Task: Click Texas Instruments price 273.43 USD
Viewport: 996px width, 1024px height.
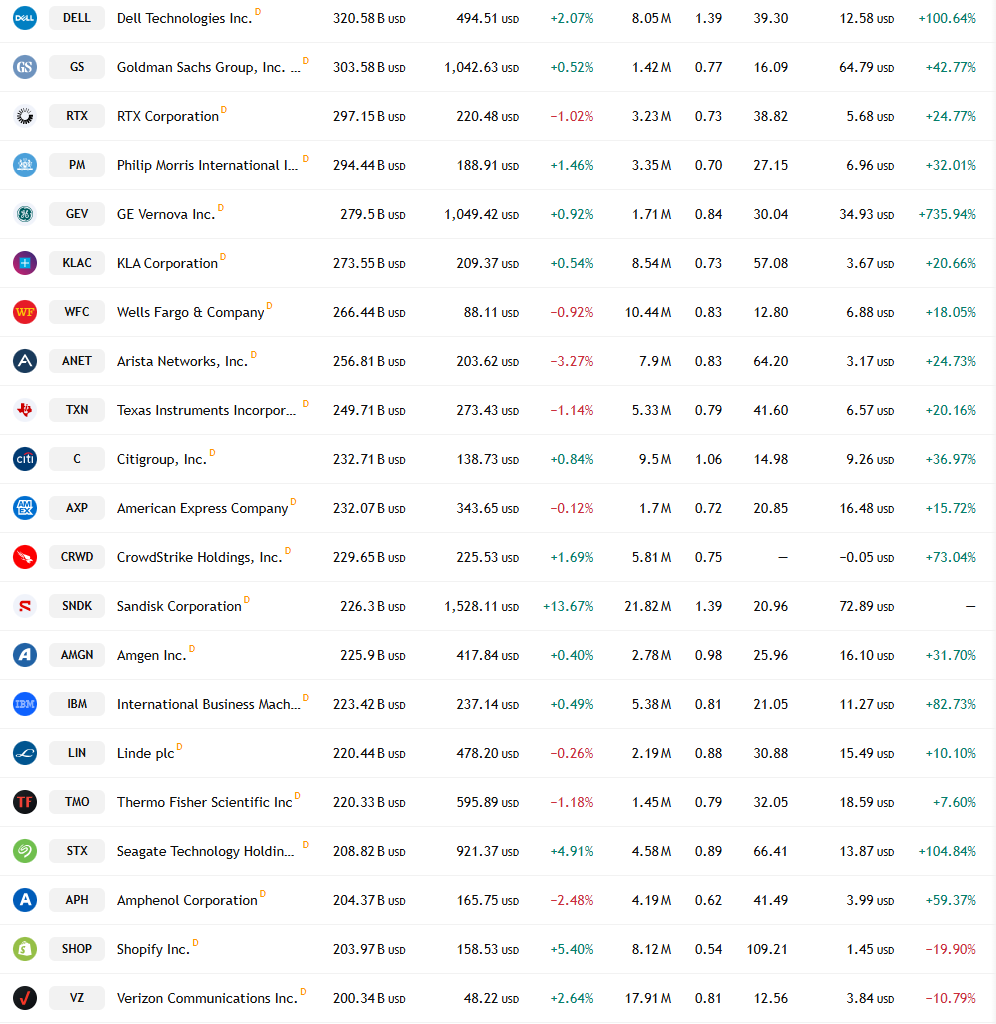Action: (x=487, y=410)
